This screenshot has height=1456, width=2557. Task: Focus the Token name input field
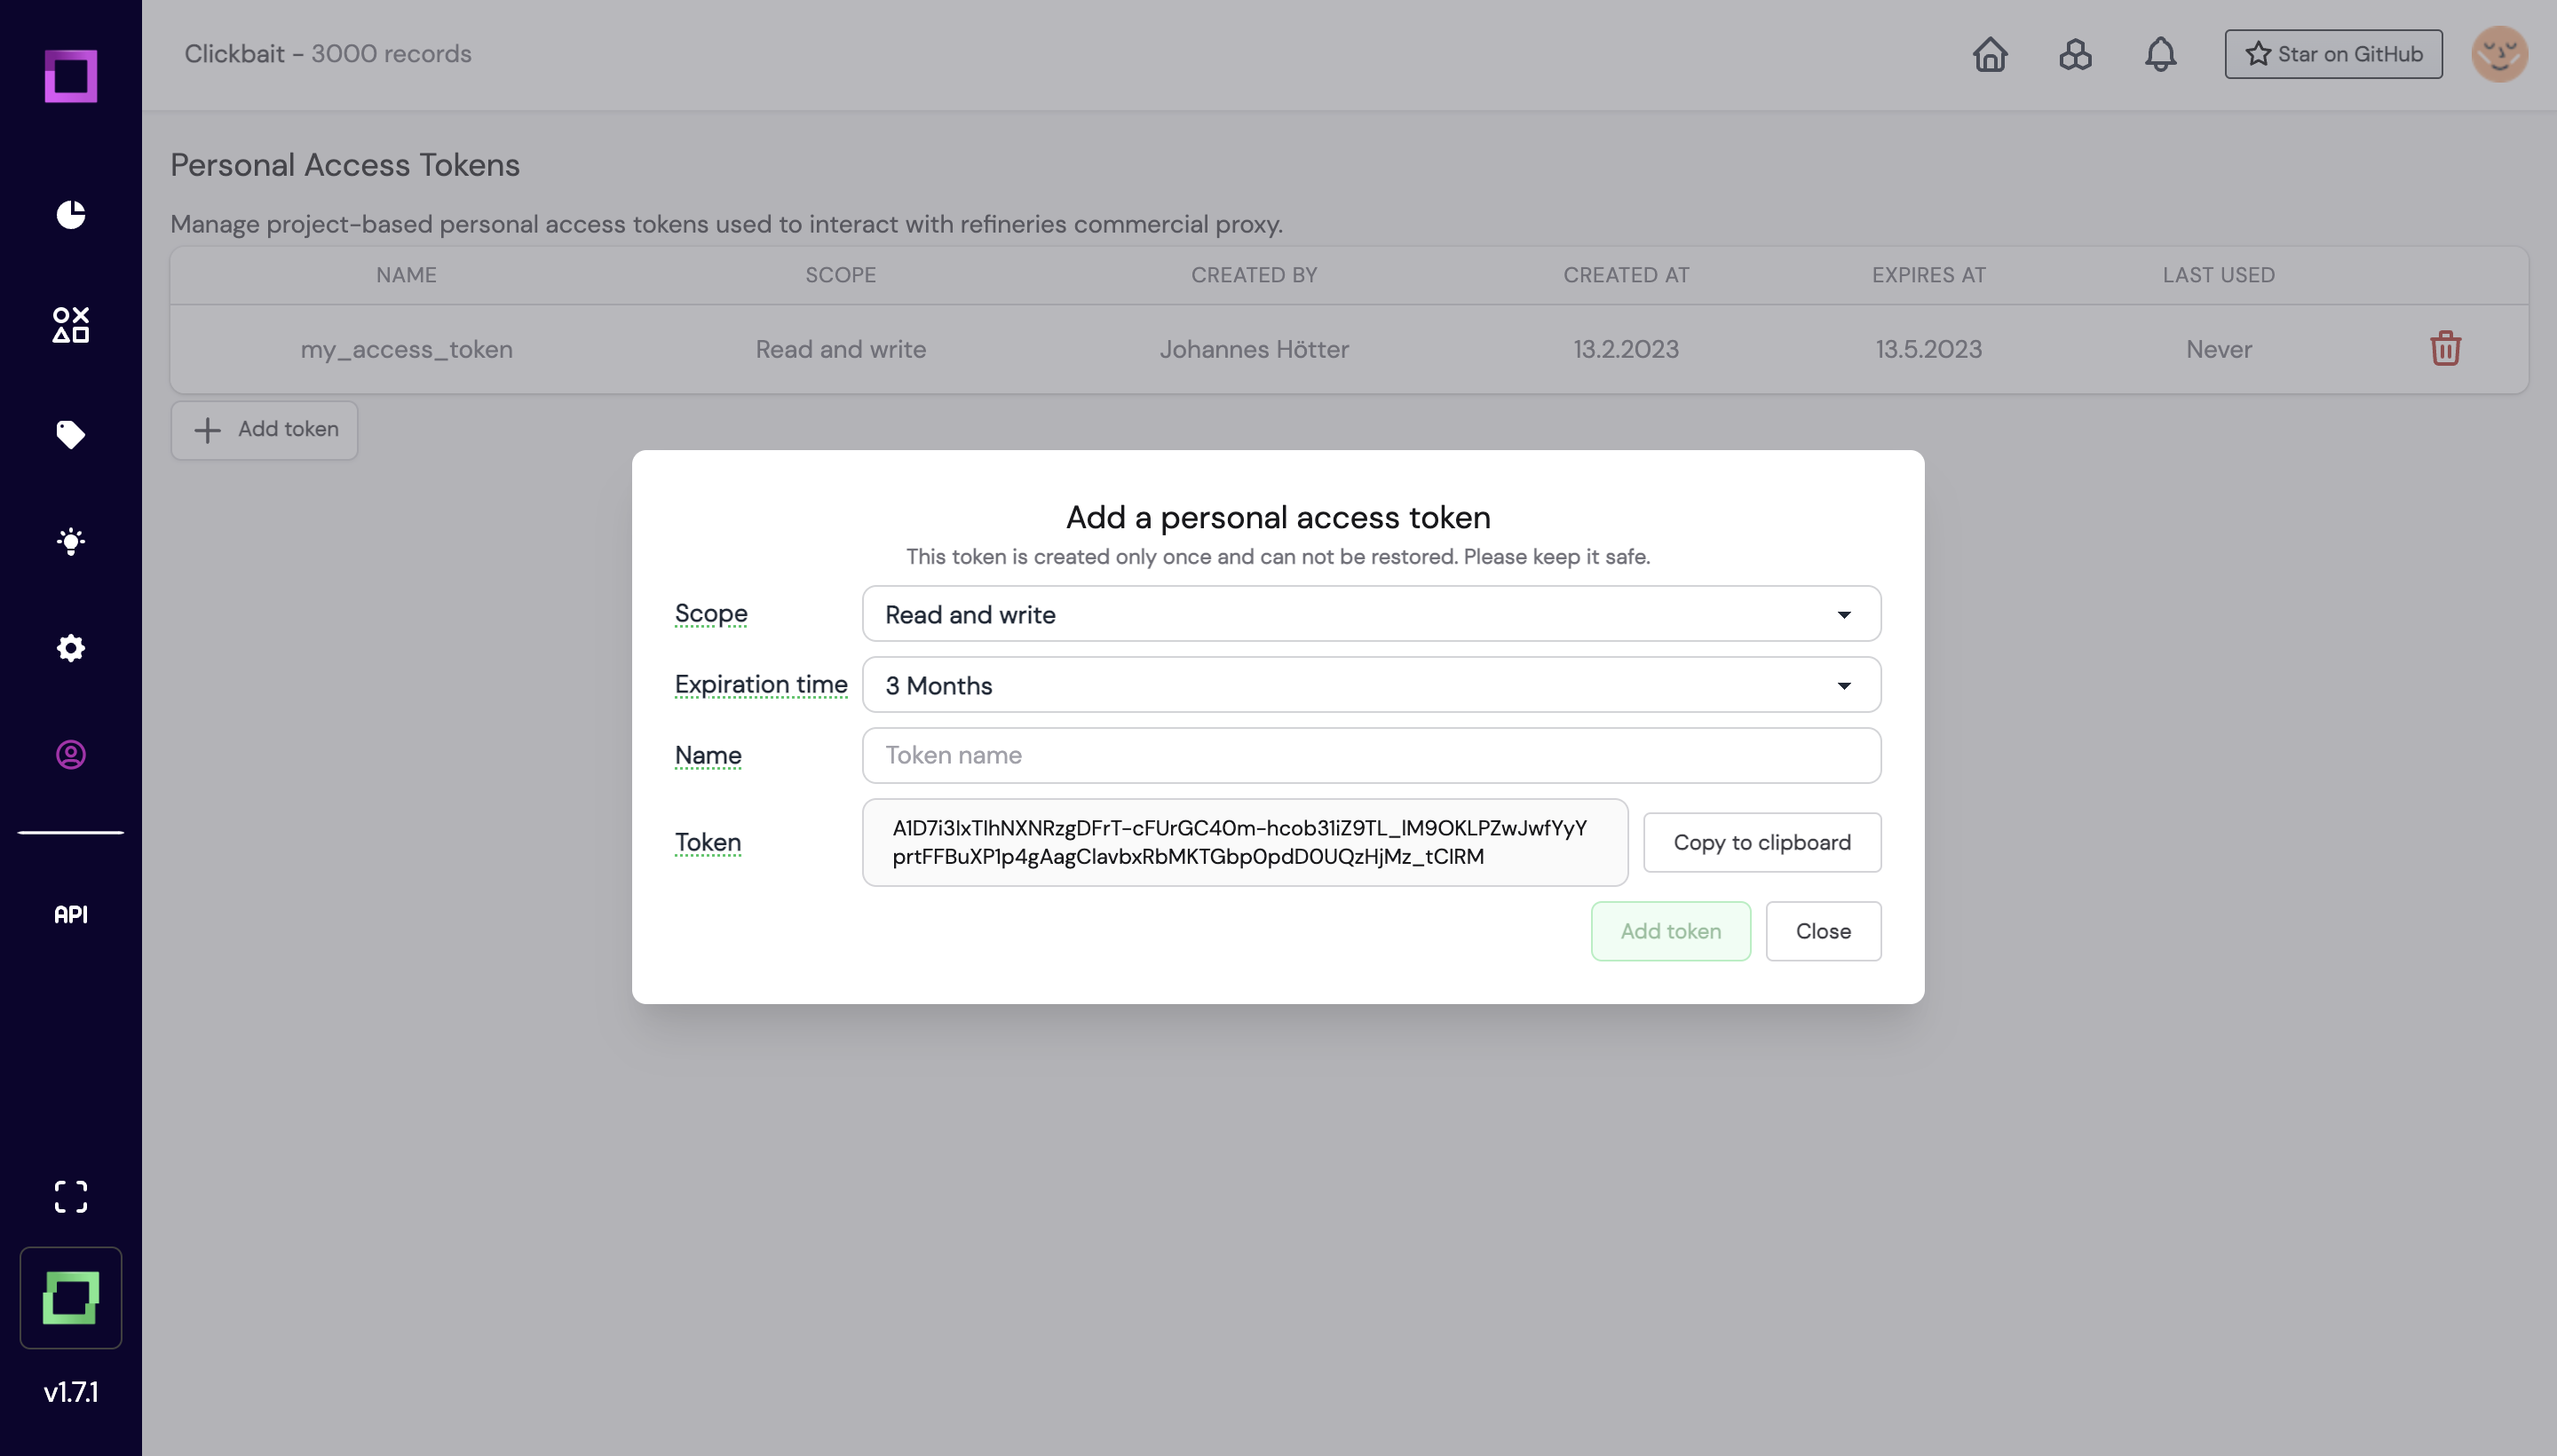coord(1371,755)
